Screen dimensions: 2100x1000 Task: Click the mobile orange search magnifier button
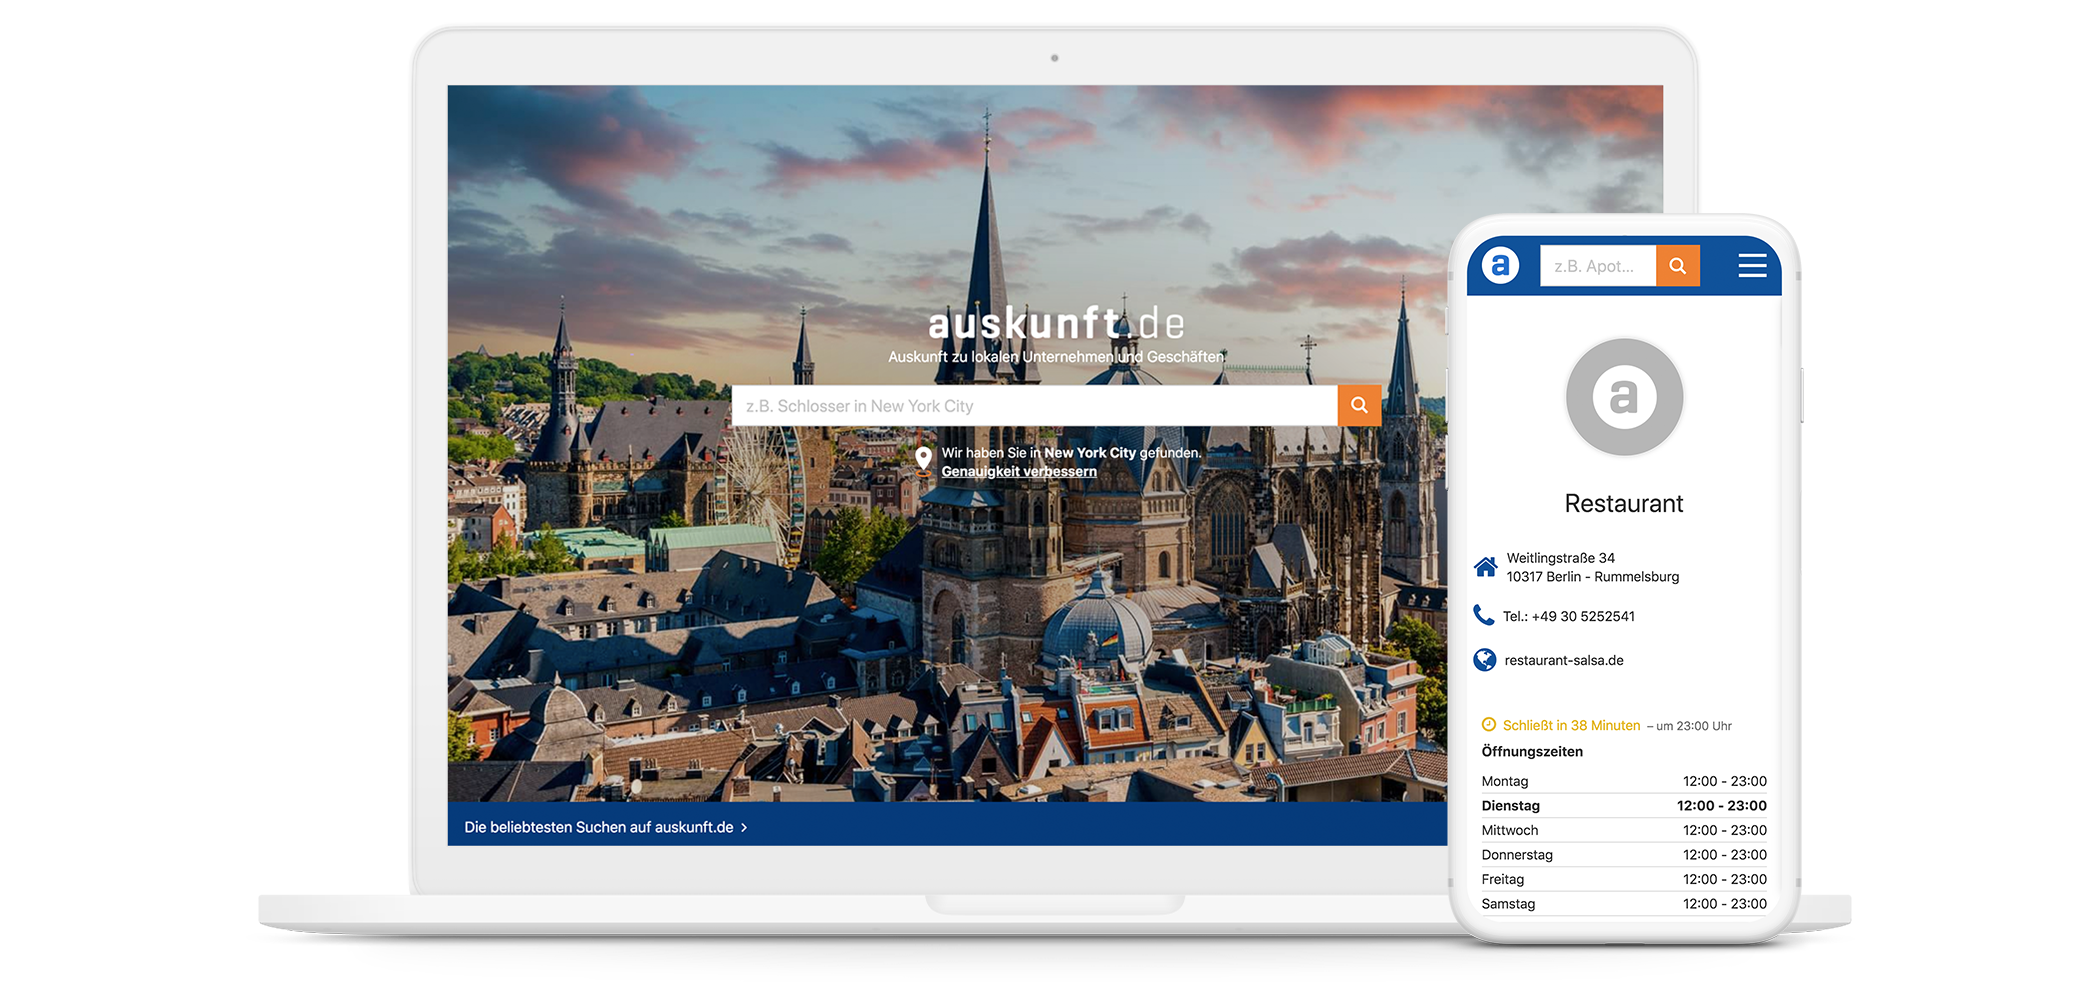click(1678, 266)
